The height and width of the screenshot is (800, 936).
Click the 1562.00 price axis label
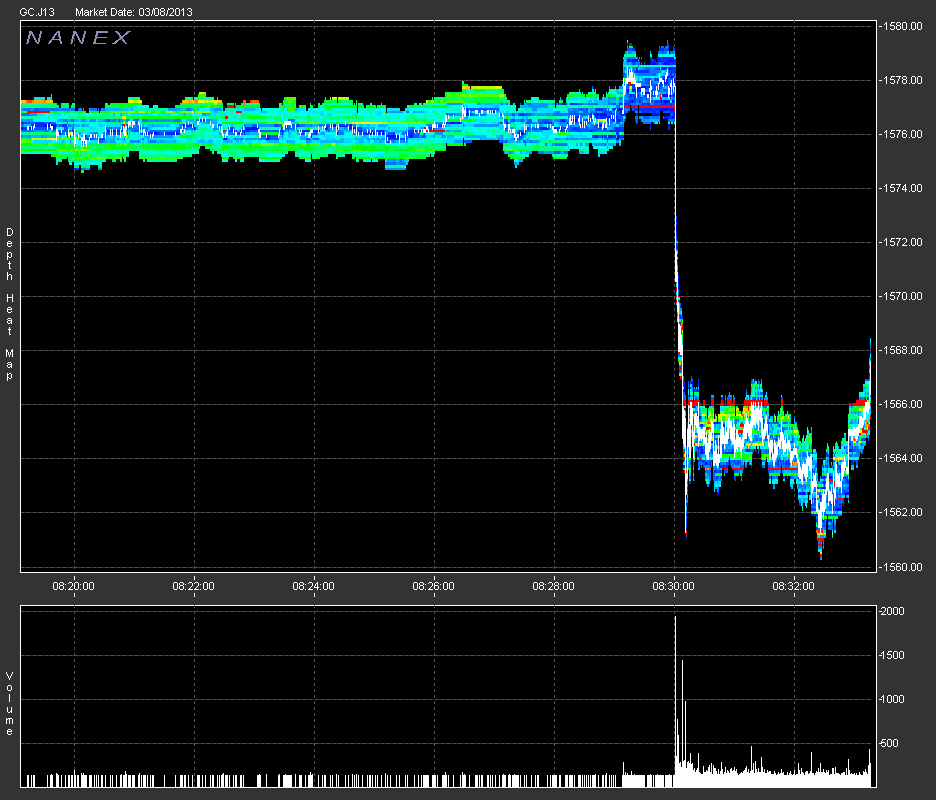coord(902,512)
